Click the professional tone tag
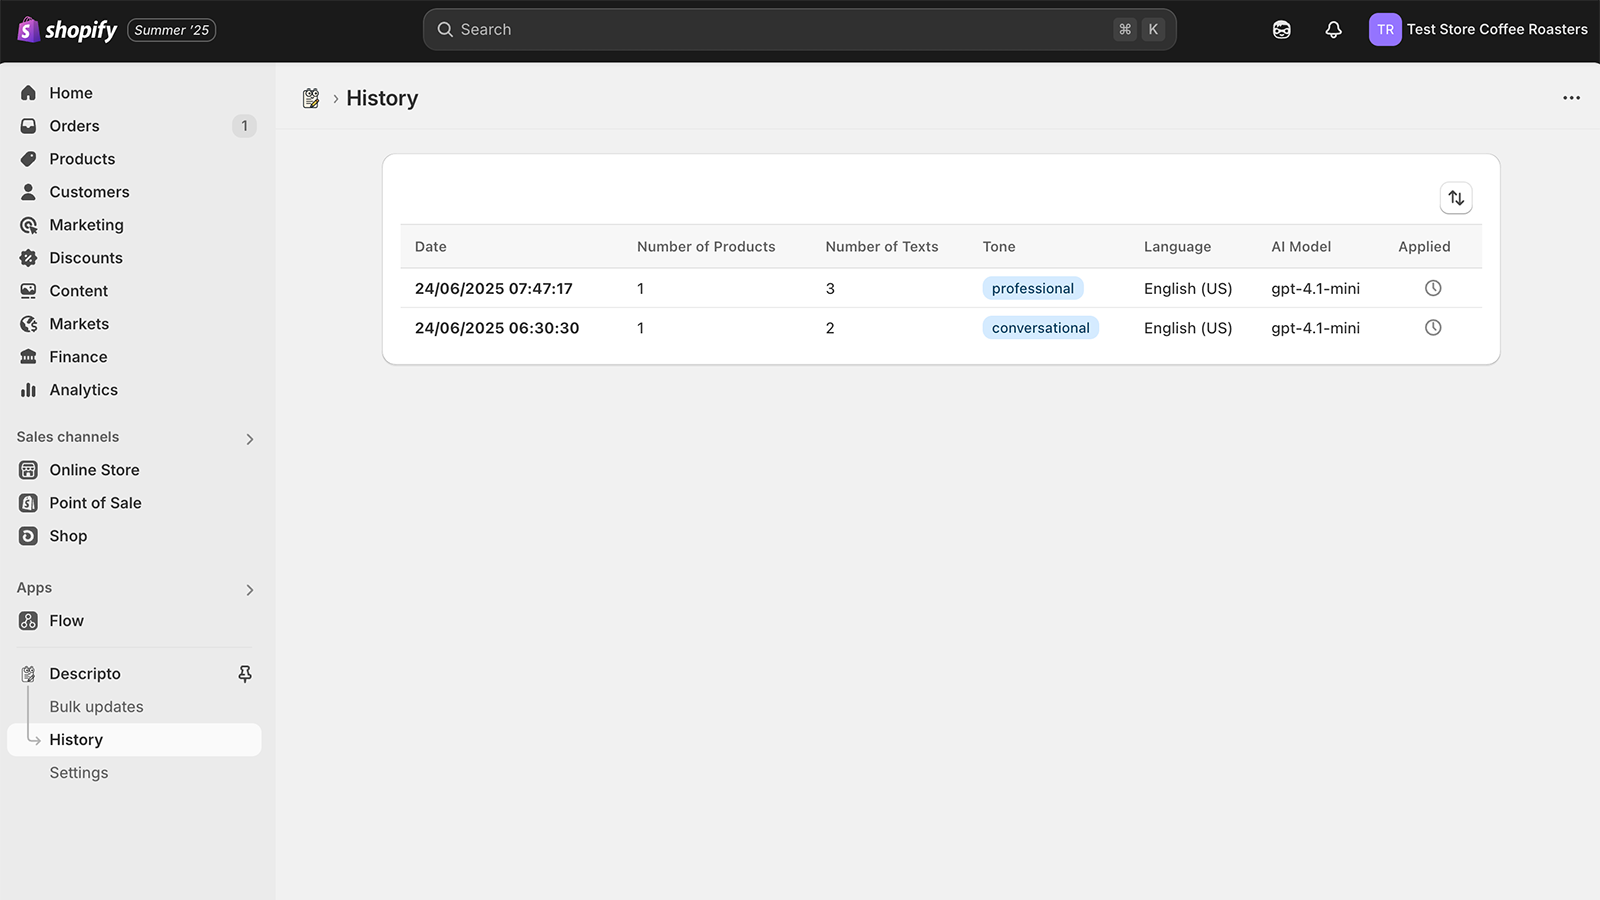 click(1033, 289)
